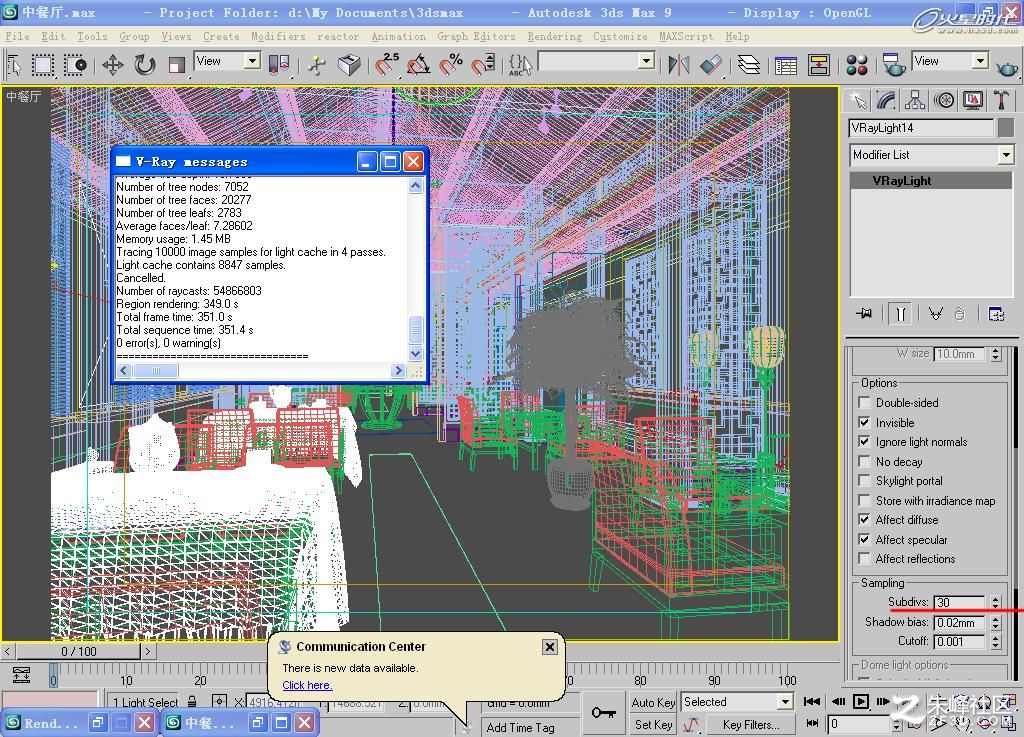Click the 0 / 100 time slider
Screen dimensions: 1024x737
(79, 651)
